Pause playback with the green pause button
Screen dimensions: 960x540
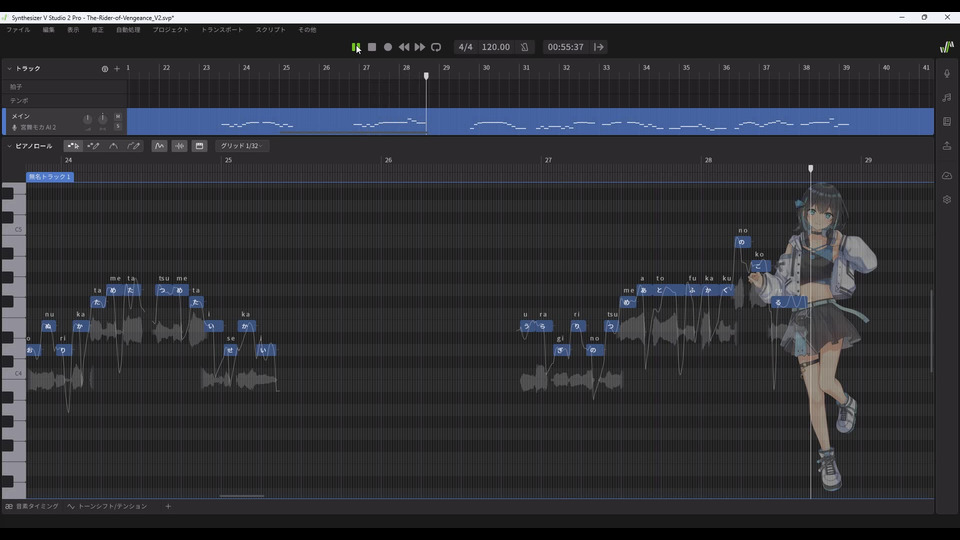pyautogui.click(x=356, y=47)
